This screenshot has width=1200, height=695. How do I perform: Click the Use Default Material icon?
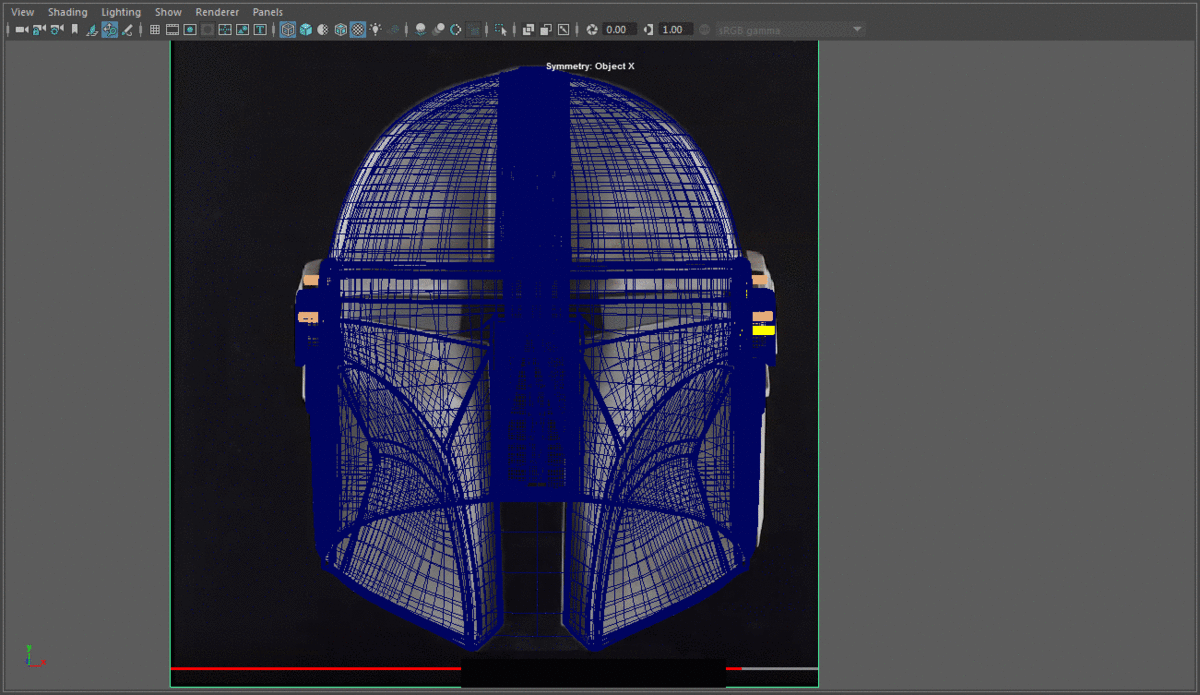coord(322,30)
